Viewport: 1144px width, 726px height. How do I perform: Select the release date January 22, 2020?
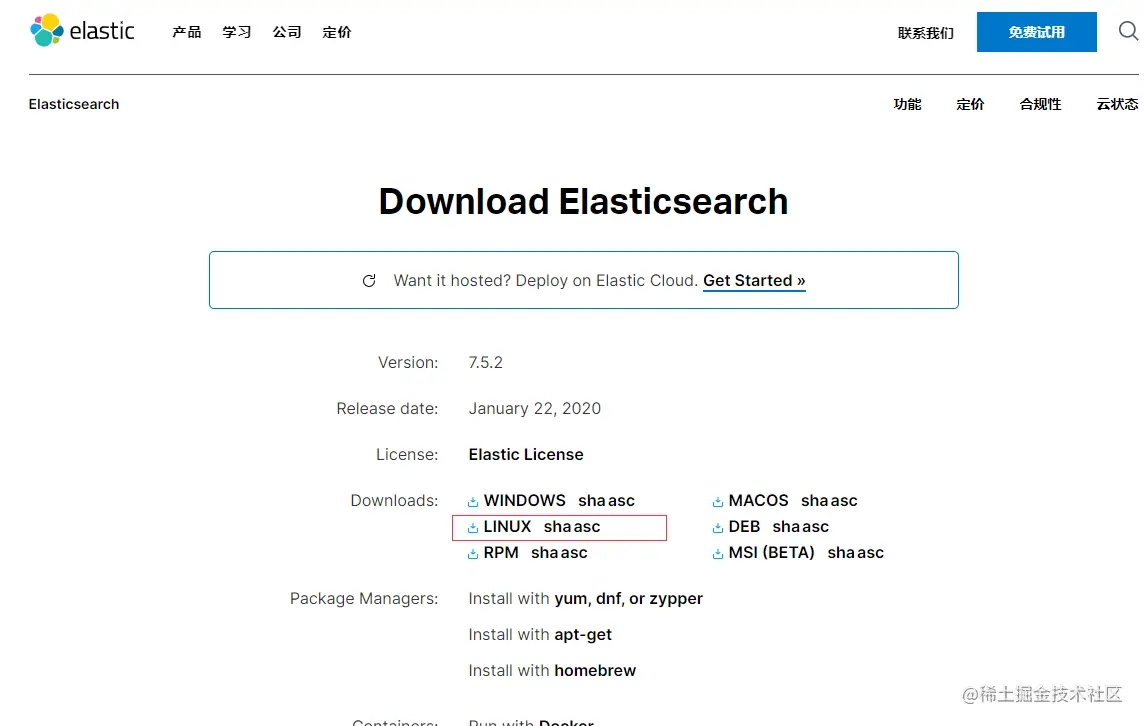535,409
